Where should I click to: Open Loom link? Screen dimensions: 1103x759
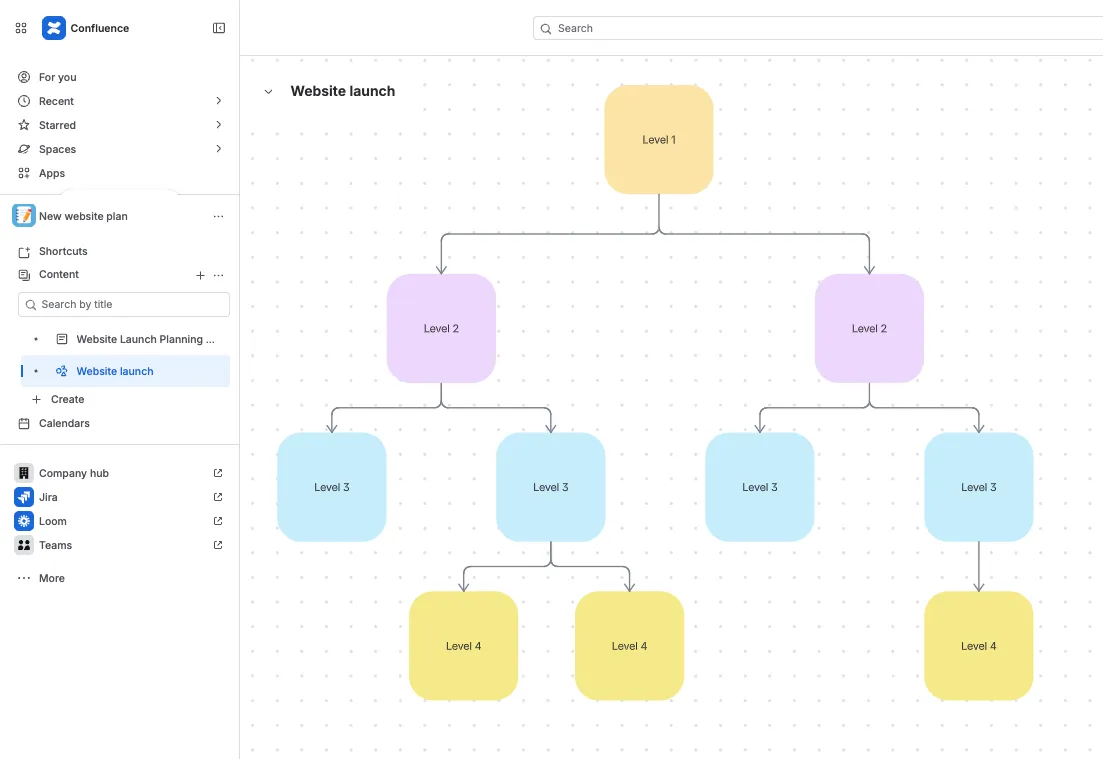pos(53,521)
